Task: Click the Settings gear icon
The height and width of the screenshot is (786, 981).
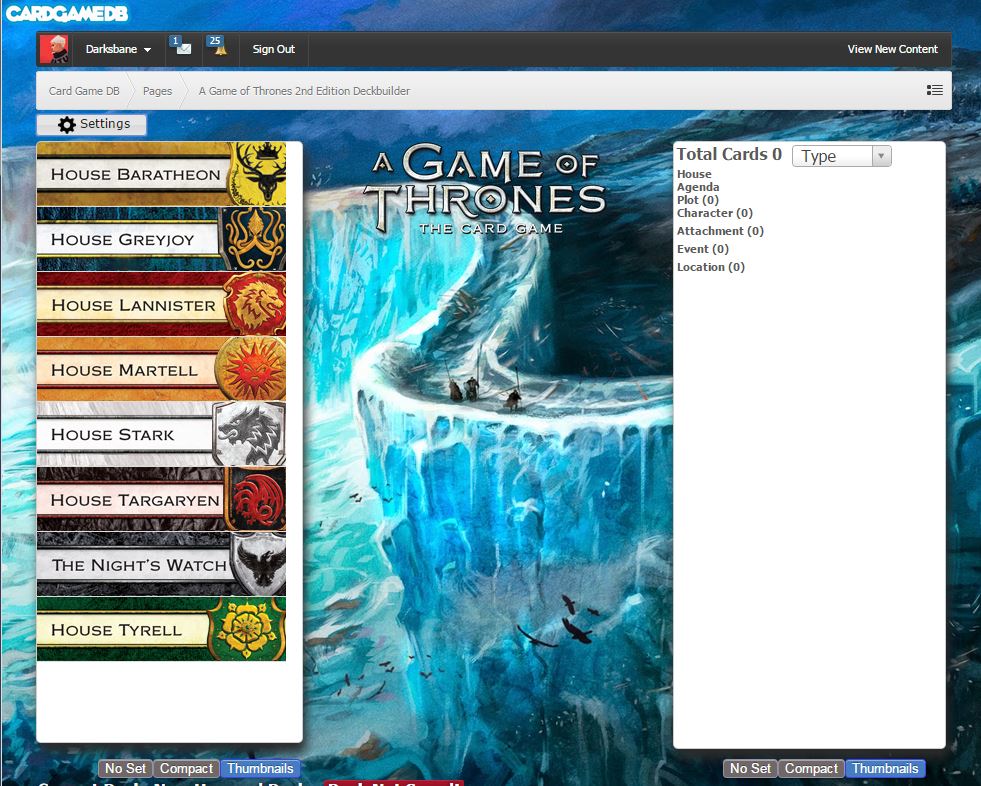Action: click(66, 124)
